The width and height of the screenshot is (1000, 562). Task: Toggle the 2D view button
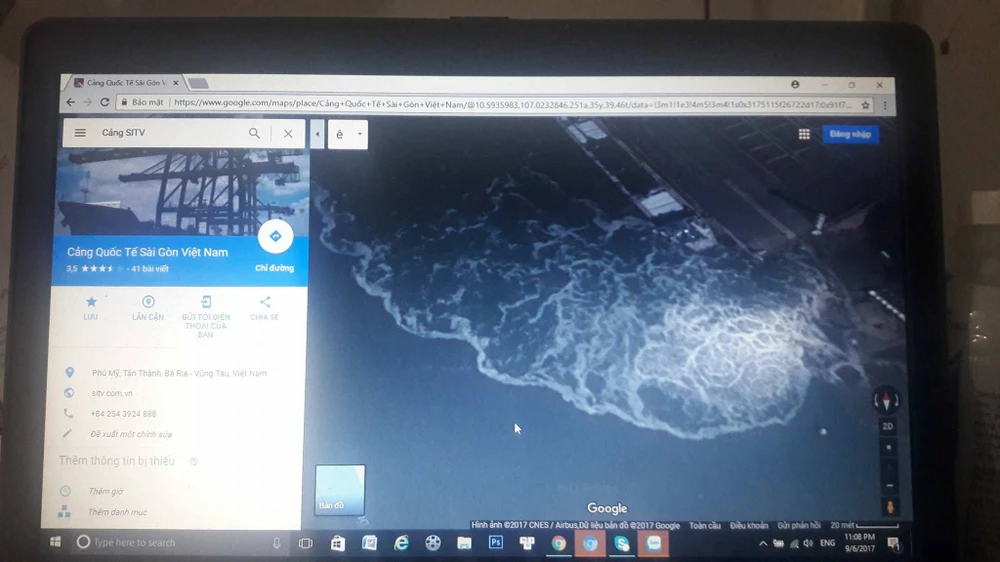coord(887,426)
